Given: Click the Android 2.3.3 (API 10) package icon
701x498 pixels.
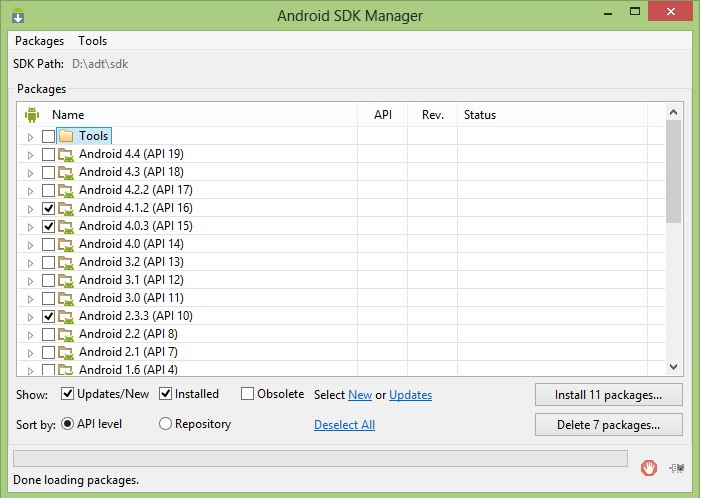Looking at the screenshot, I should point(66,317).
